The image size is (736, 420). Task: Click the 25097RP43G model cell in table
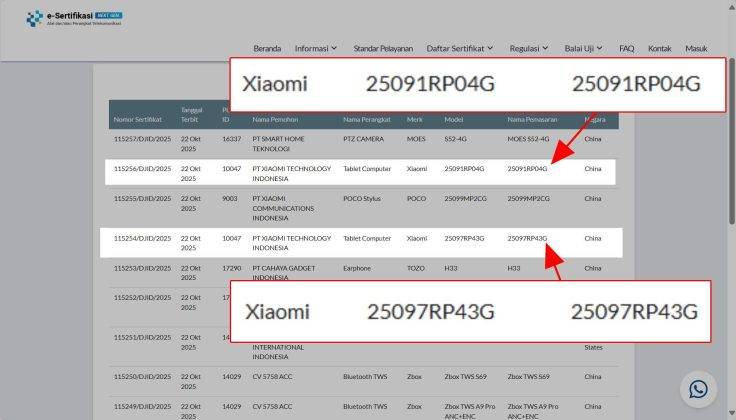[464, 238]
